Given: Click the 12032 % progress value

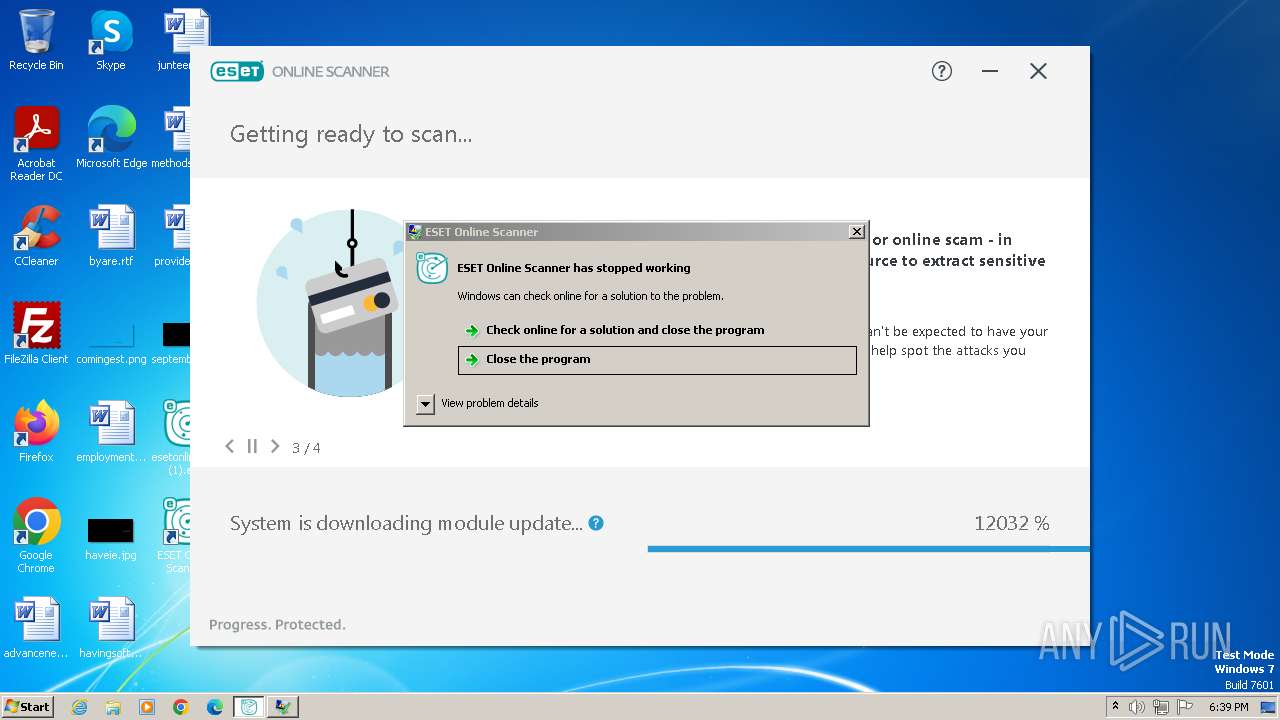Looking at the screenshot, I should click(x=1012, y=523).
